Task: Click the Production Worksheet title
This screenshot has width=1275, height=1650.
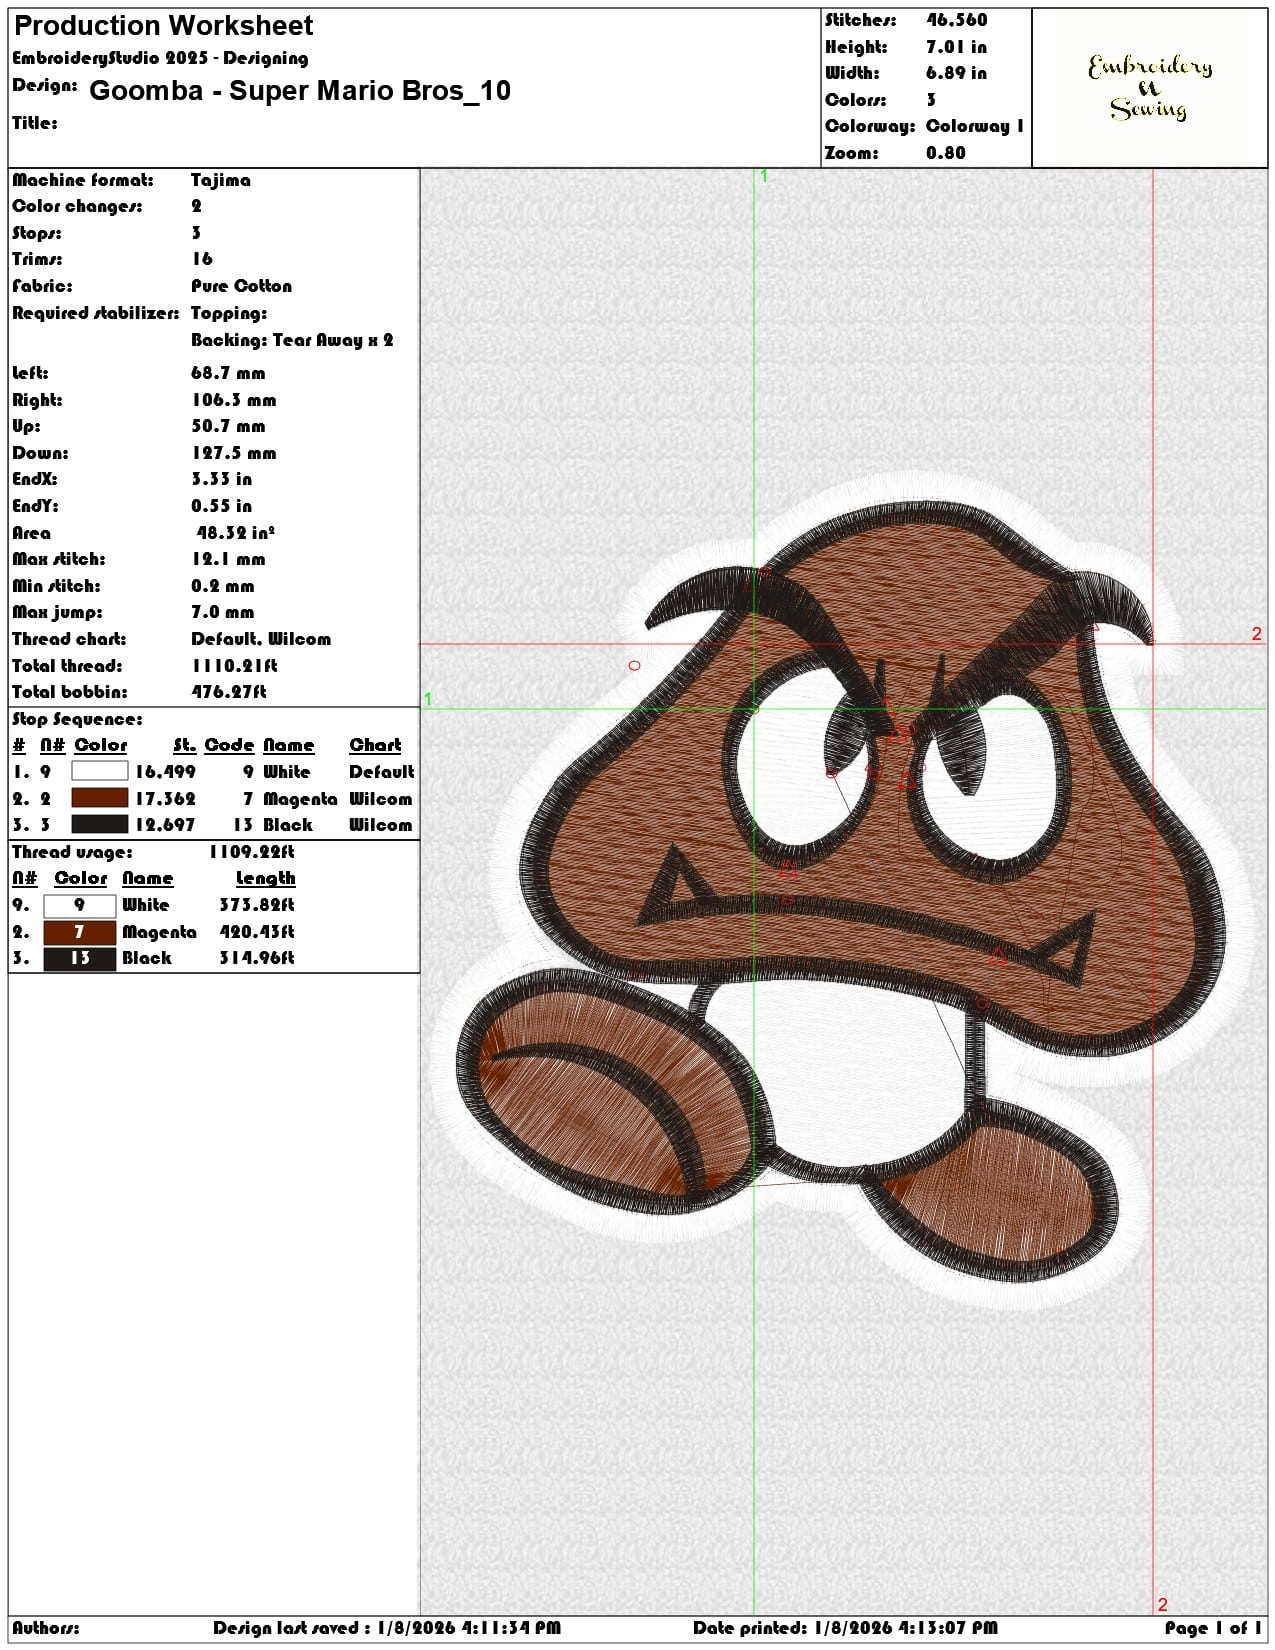Action: (164, 26)
